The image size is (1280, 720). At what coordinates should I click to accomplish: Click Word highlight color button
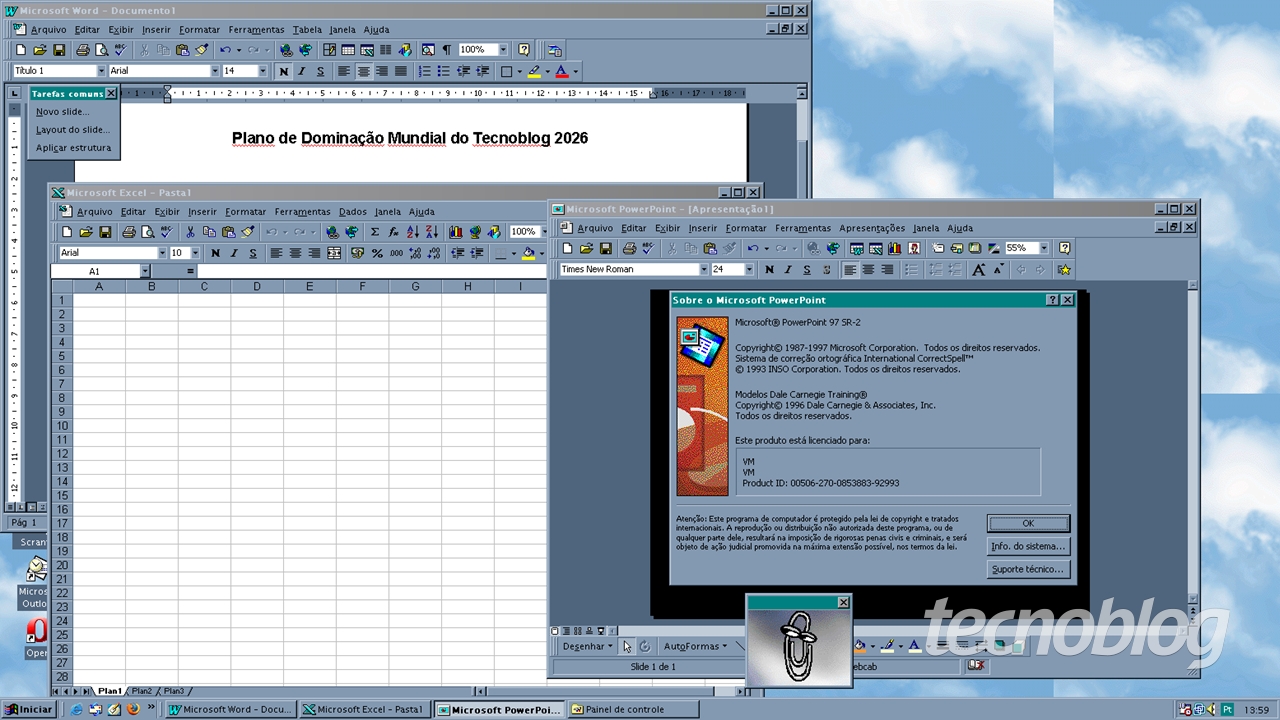(535, 71)
